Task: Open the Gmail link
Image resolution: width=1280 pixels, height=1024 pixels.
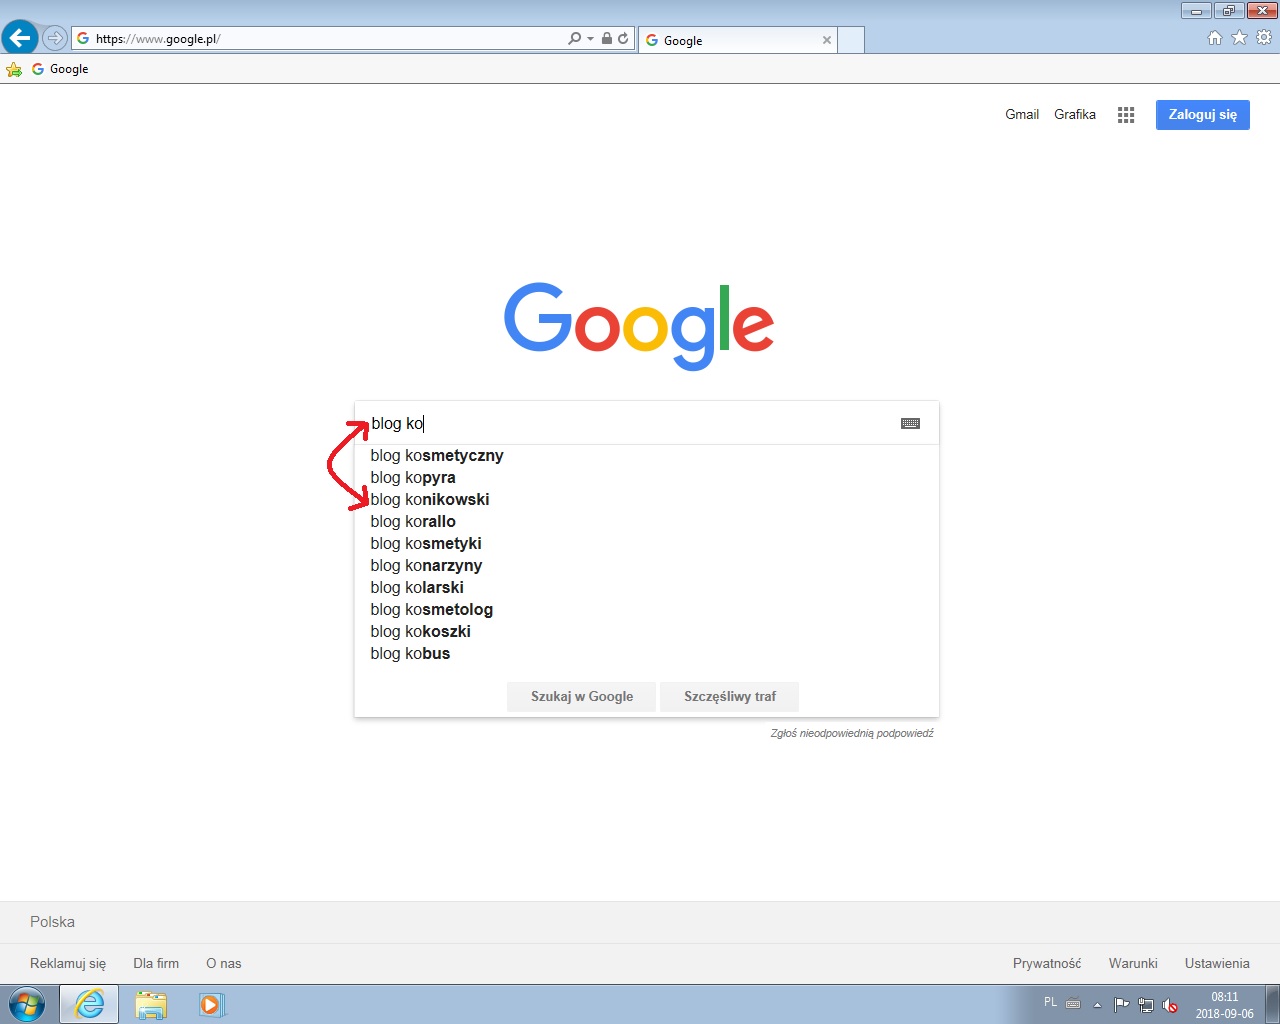Action: point(1022,114)
